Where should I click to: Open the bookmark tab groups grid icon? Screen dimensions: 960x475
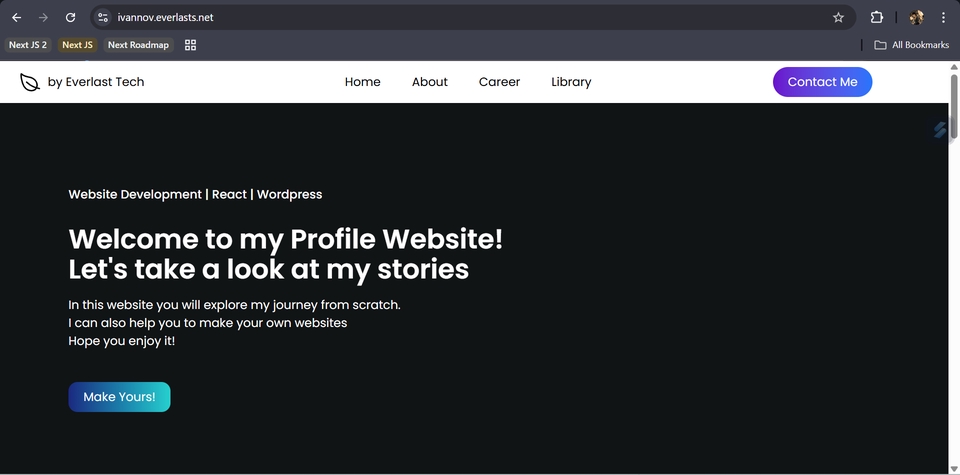pos(190,45)
